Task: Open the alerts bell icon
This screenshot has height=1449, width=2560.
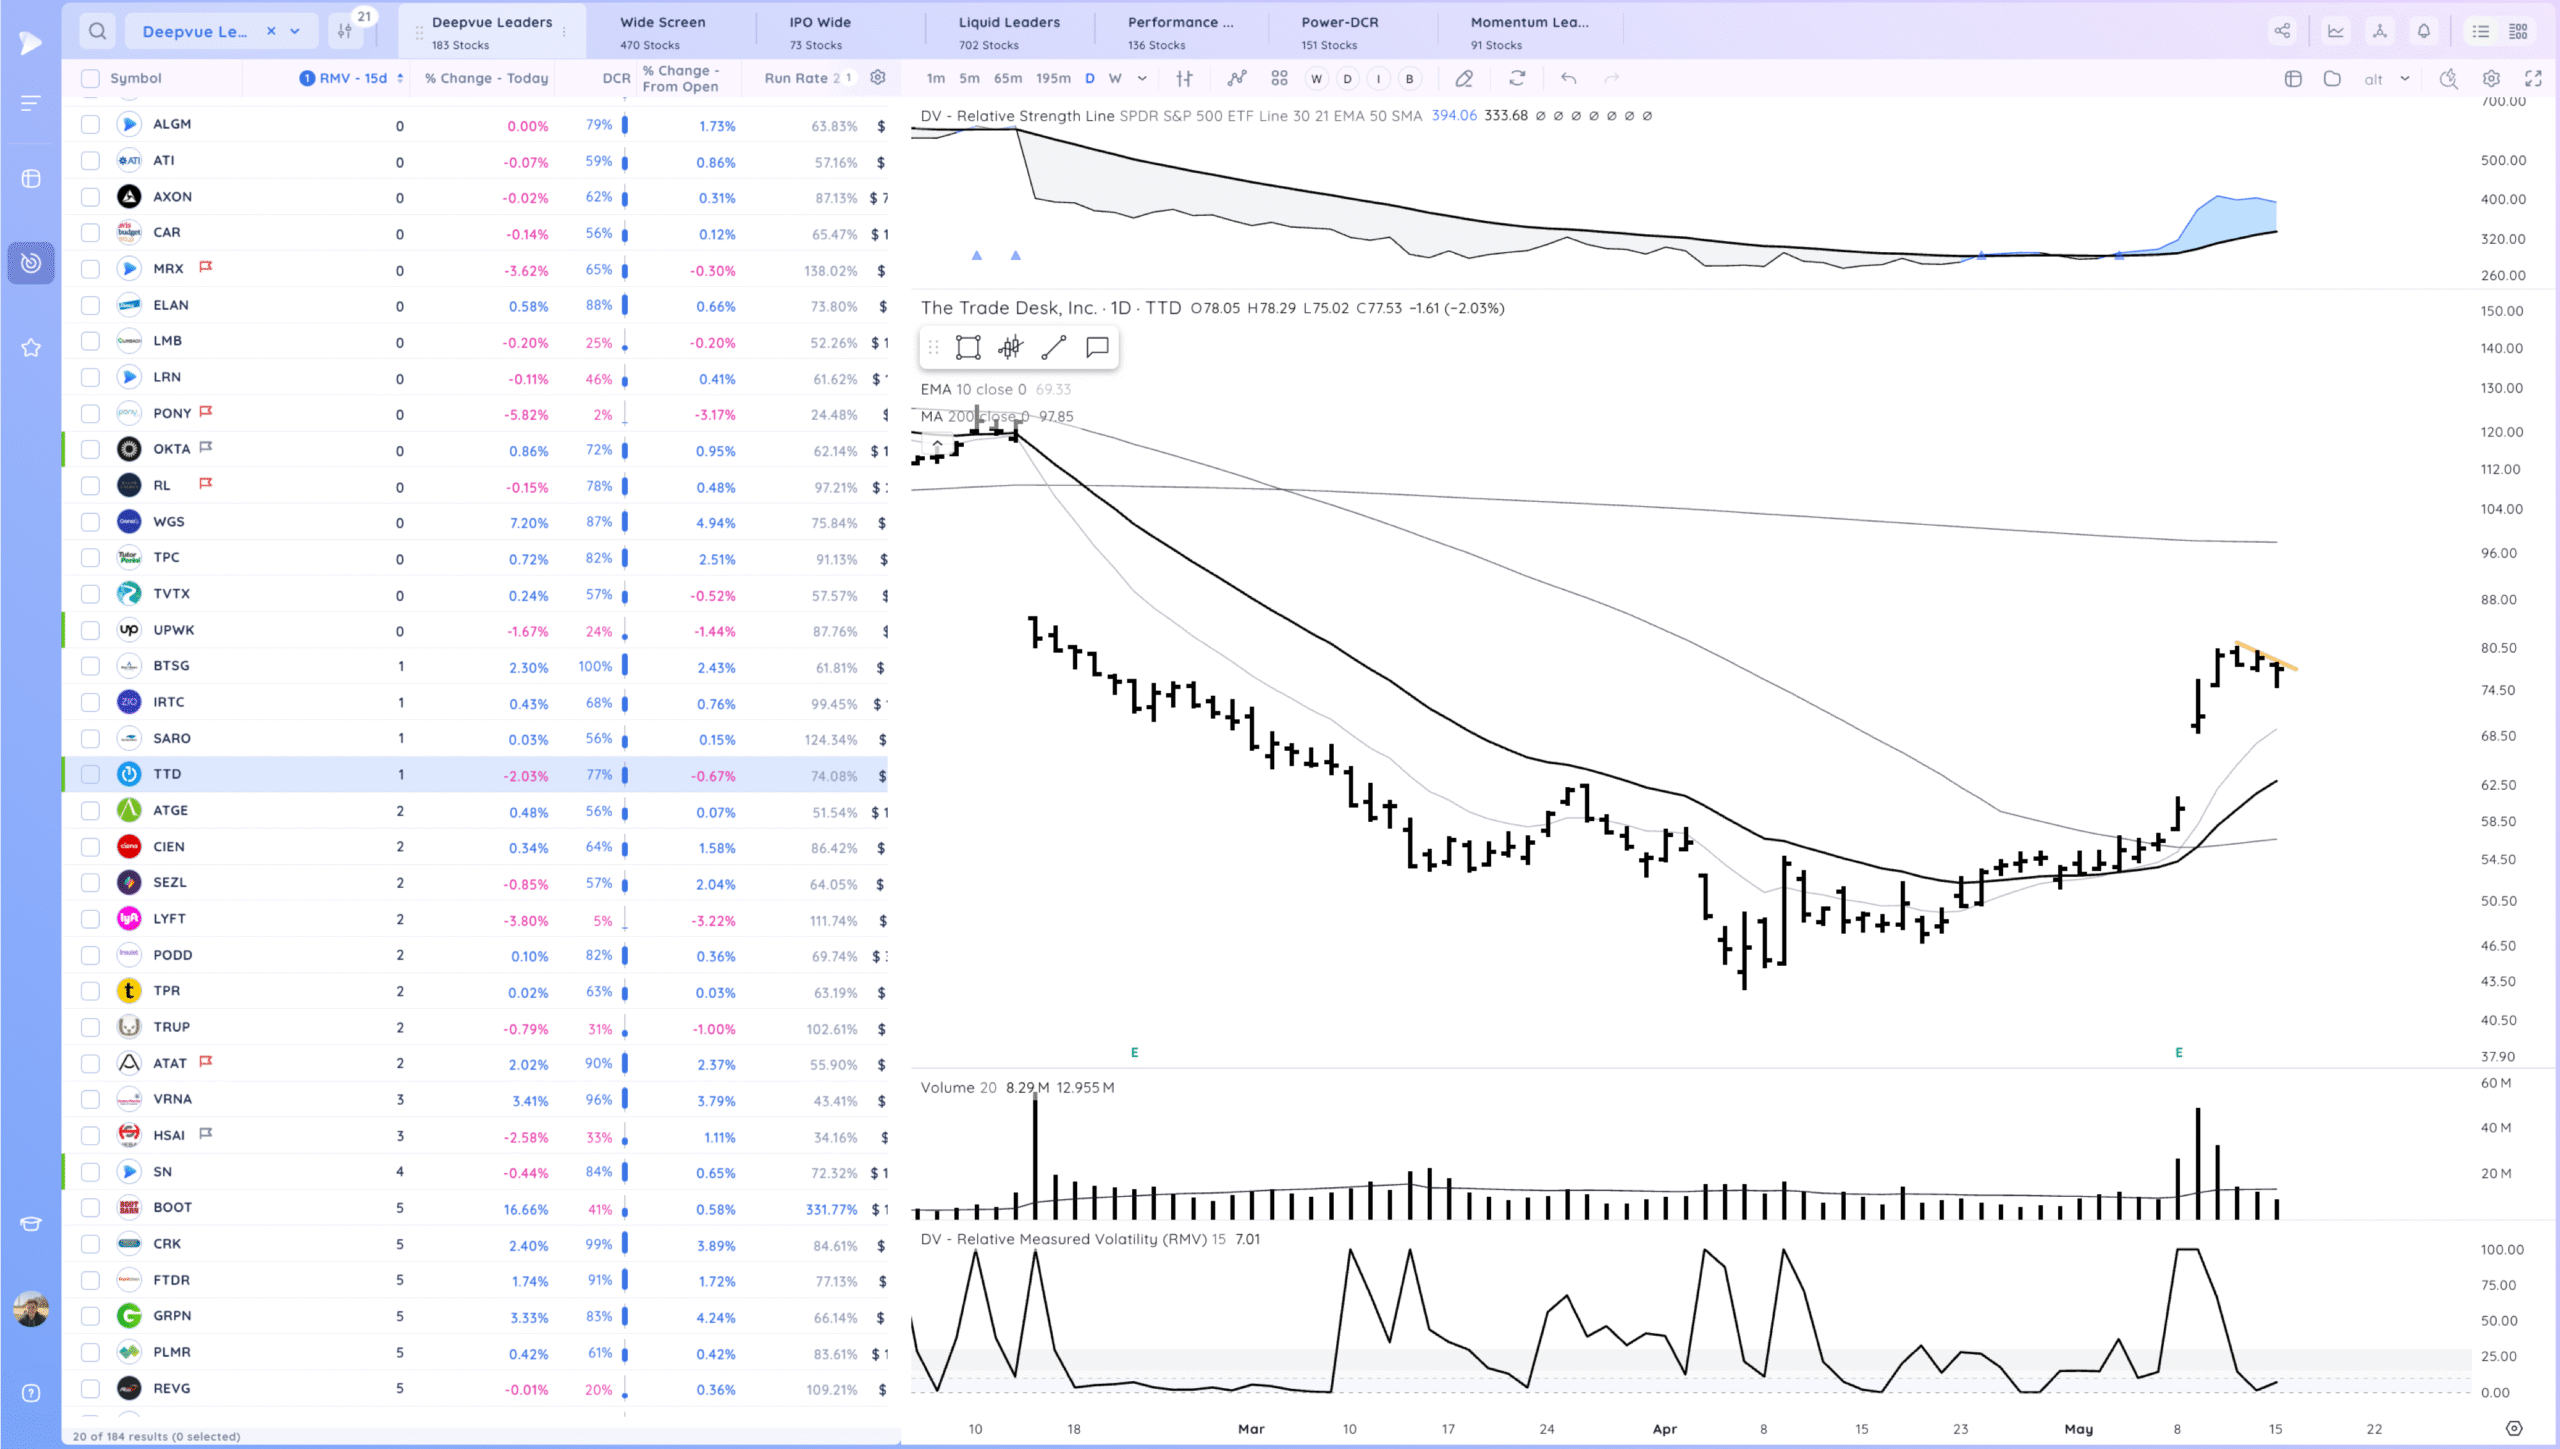Action: point(2424,31)
